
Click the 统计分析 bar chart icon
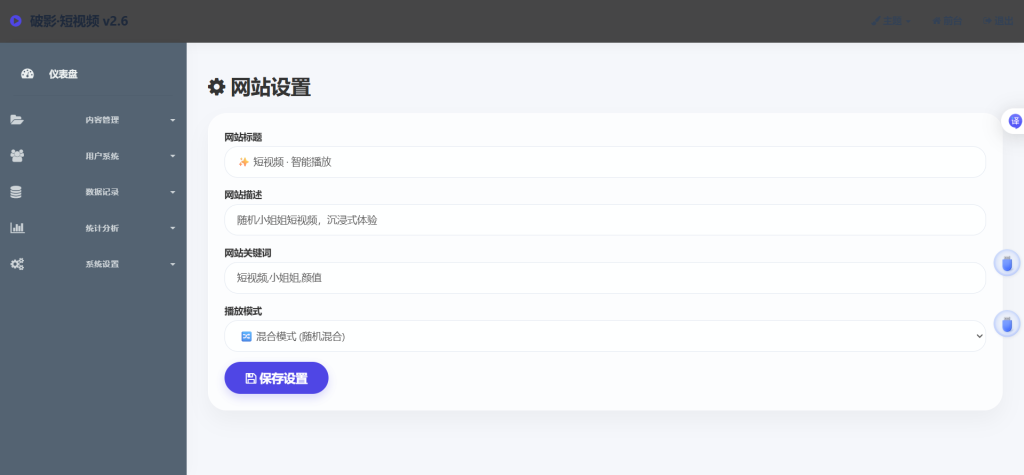tap(17, 228)
